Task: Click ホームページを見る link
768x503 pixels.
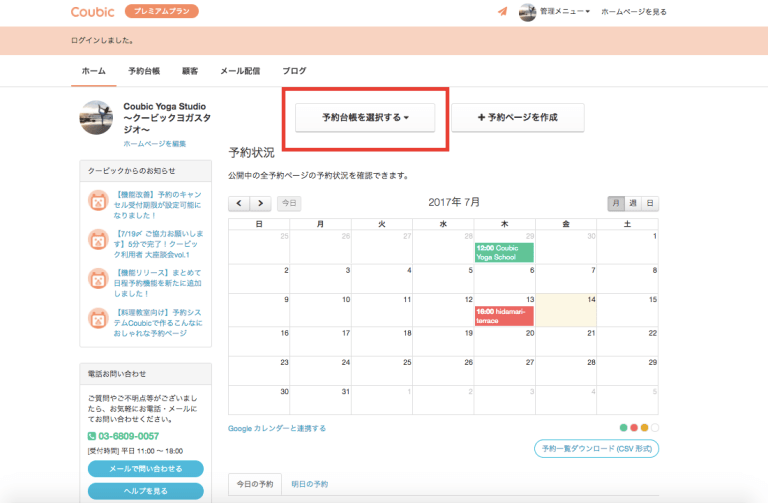Action: (x=634, y=12)
